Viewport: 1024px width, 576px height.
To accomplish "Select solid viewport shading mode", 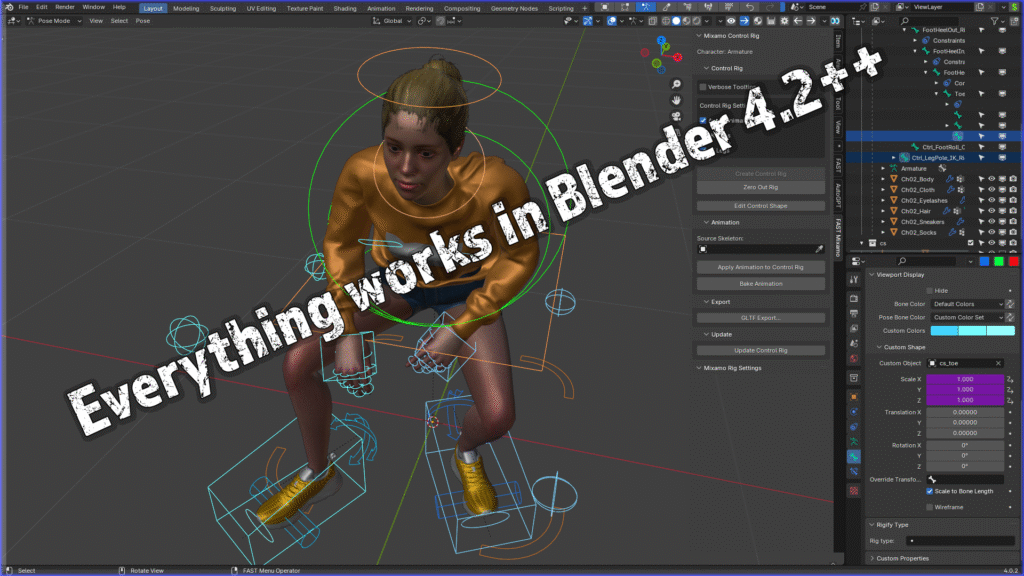I will (676, 21).
